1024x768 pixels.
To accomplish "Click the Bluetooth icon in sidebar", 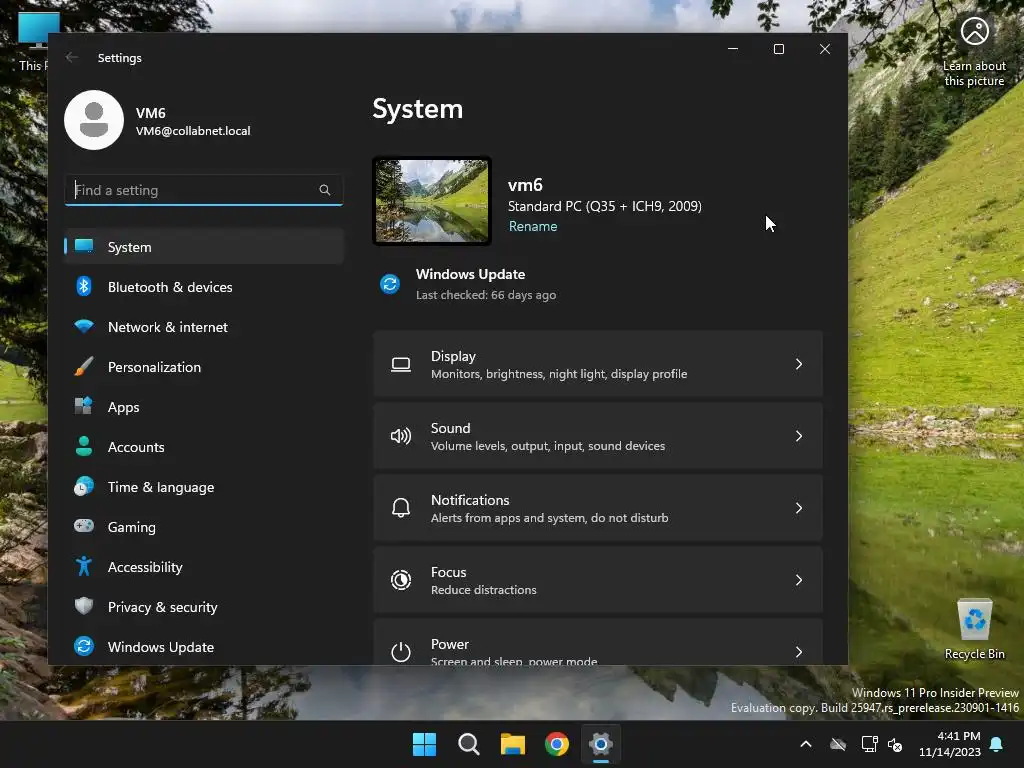I will [x=84, y=286].
